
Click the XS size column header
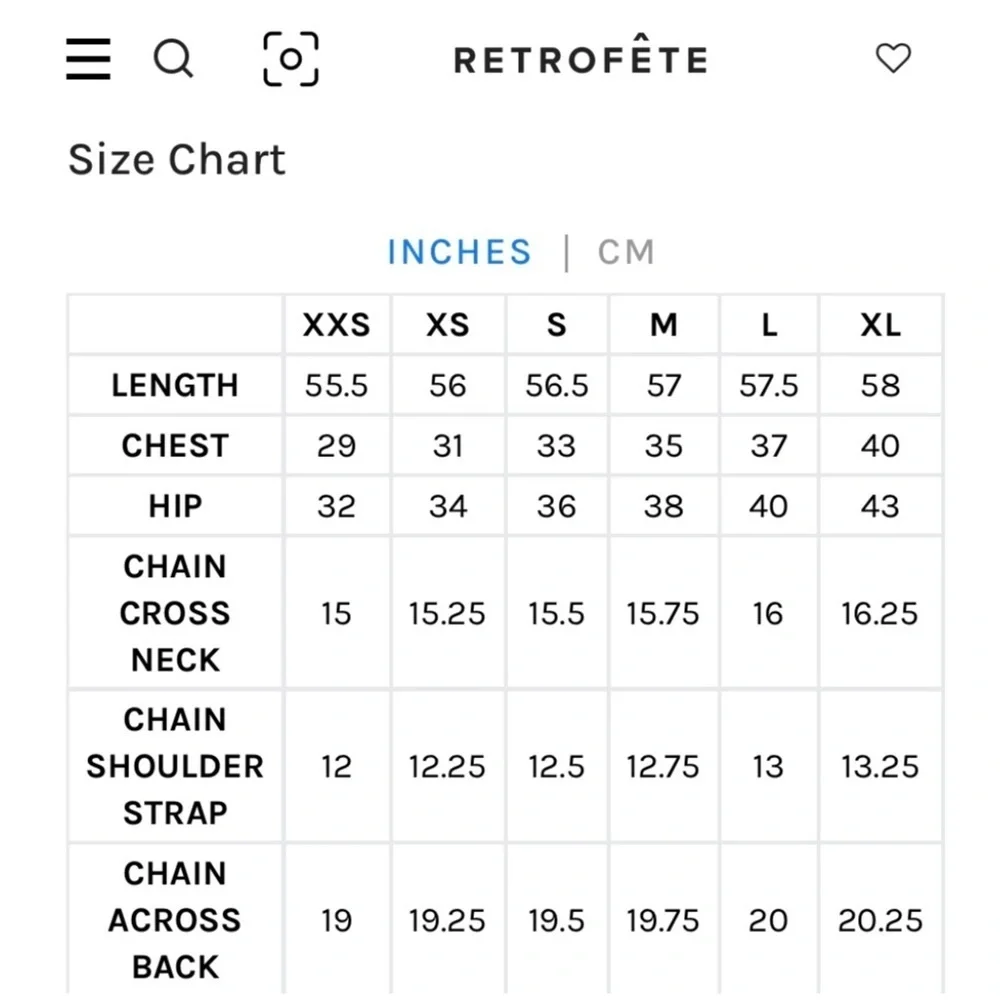(x=447, y=325)
